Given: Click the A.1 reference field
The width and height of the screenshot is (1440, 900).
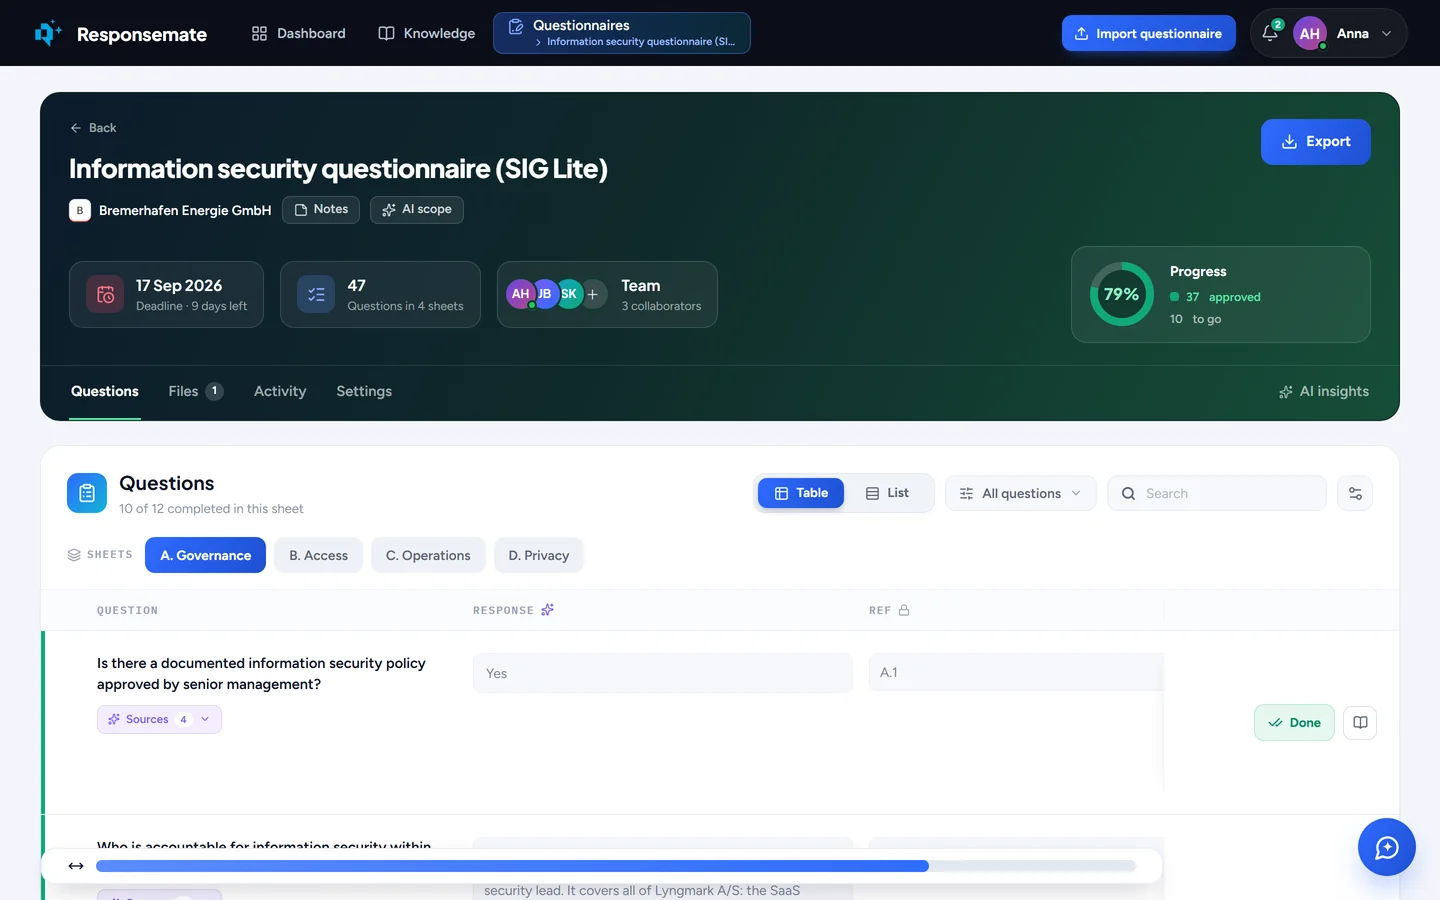Looking at the screenshot, I should (x=1016, y=672).
